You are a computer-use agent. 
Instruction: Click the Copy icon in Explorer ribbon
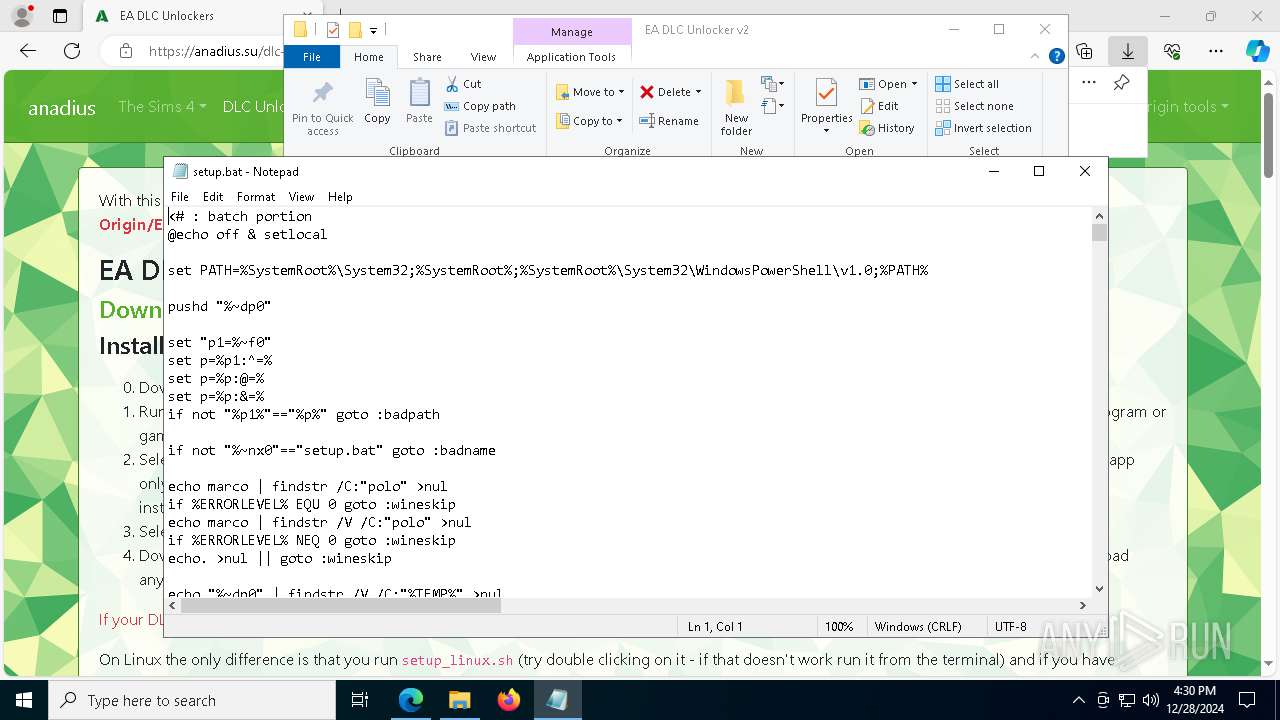click(x=377, y=101)
